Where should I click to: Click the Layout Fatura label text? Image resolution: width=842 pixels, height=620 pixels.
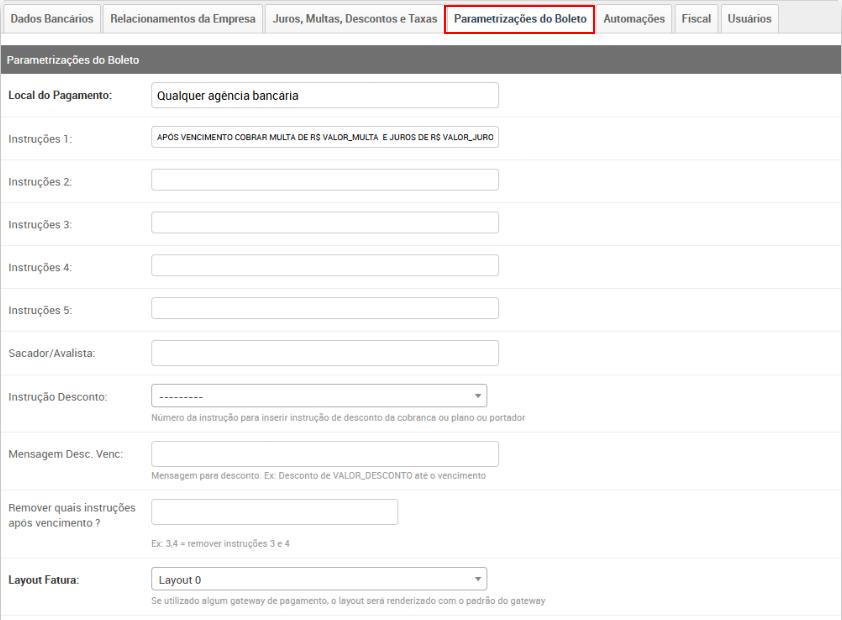[x=43, y=579]
